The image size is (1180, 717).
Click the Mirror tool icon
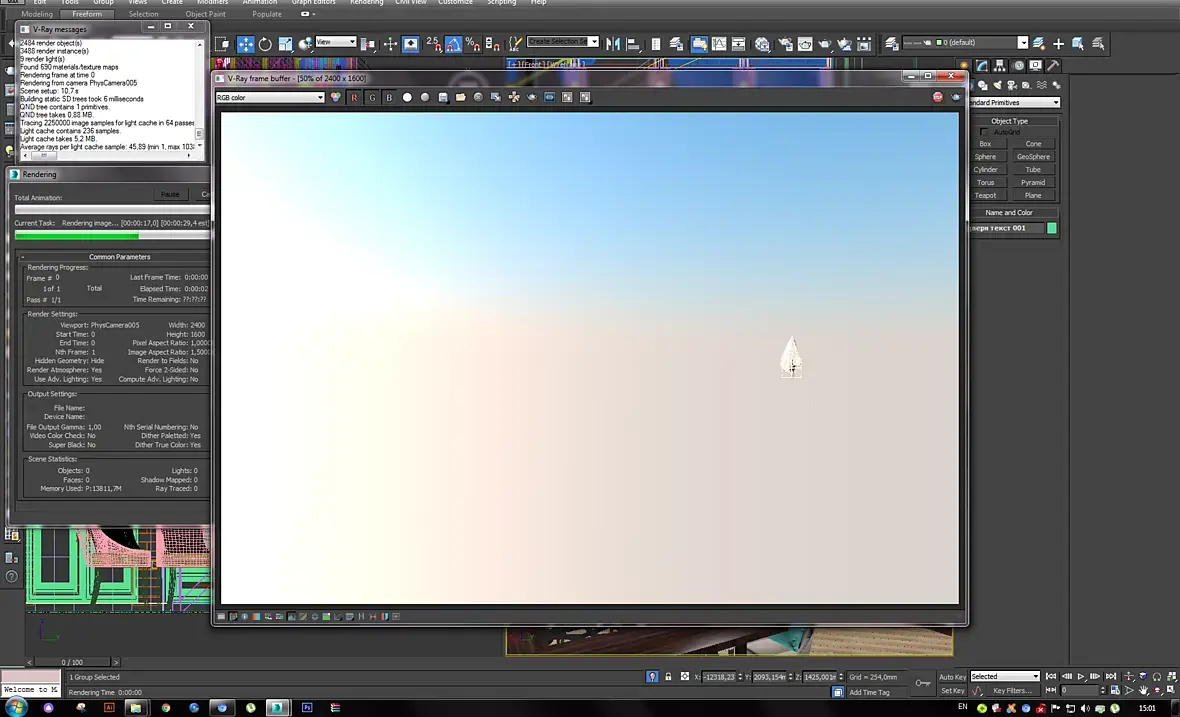tap(613, 44)
